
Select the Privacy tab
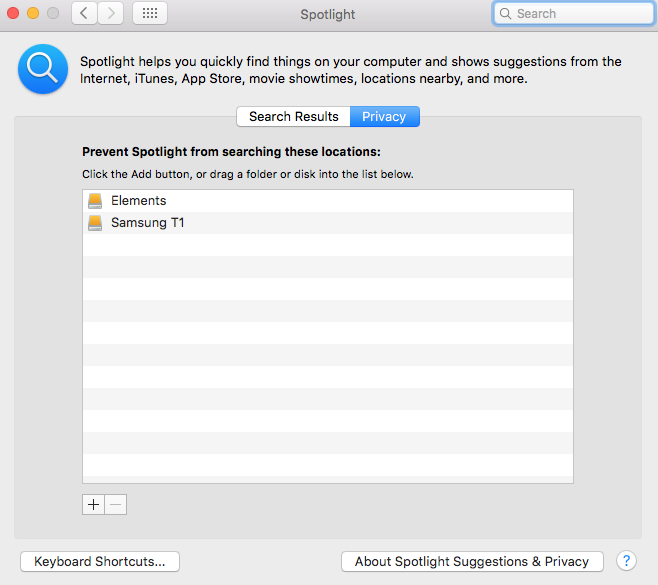[x=384, y=117]
